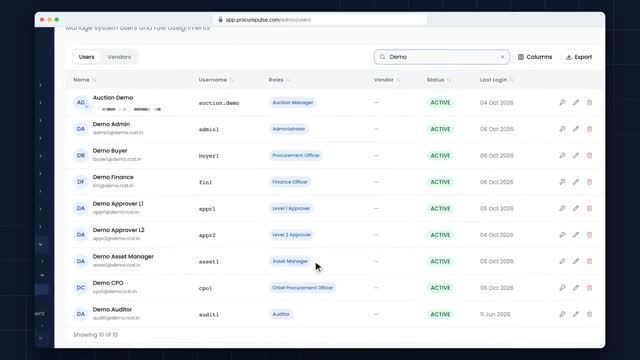Image resolution: width=640 pixels, height=360 pixels.
Task: Select the Finance Officer role badge
Action: (290, 182)
